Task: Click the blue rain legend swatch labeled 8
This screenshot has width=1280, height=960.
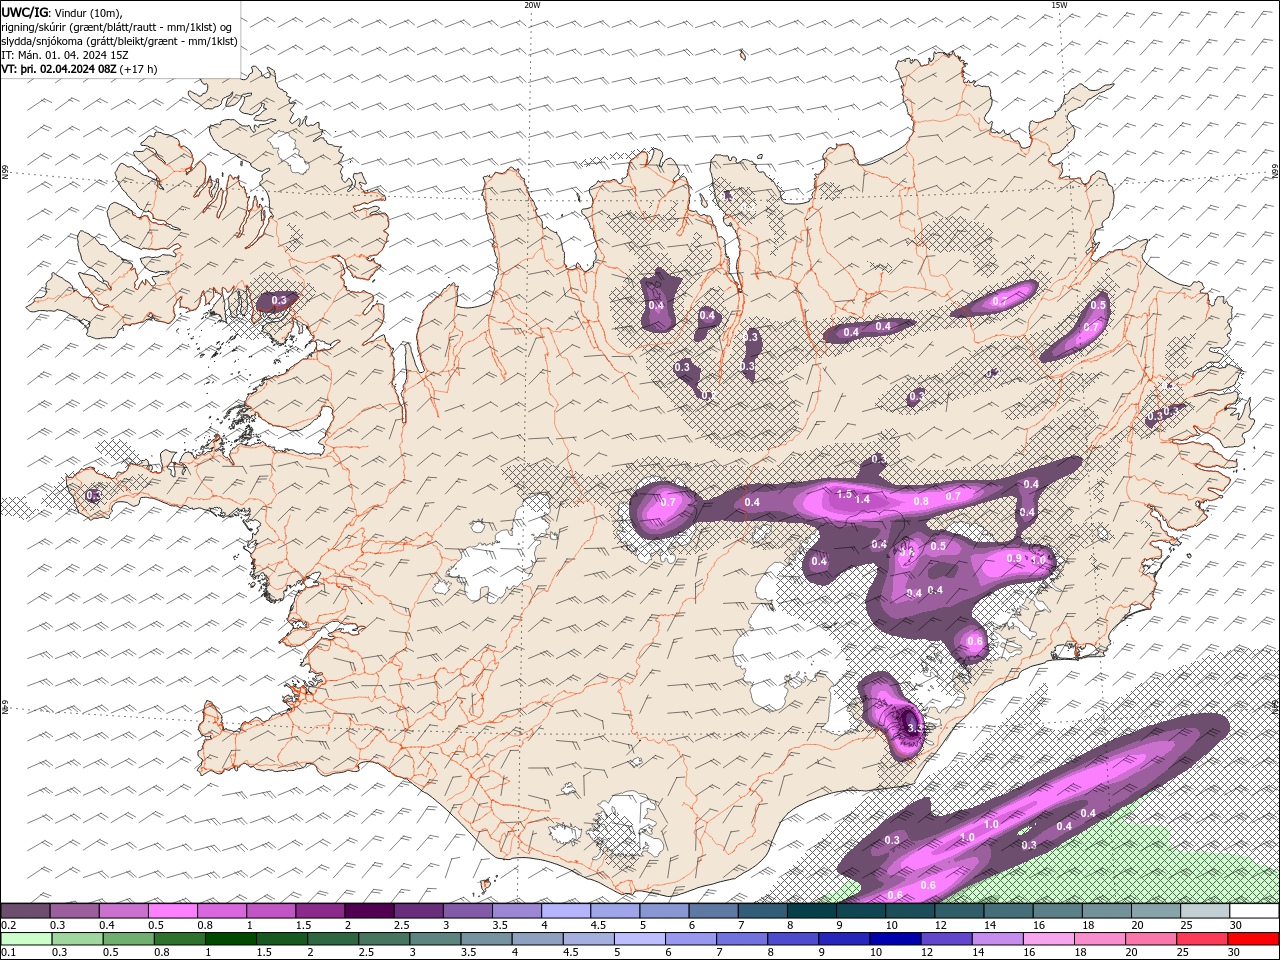Action: tap(793, 939)
